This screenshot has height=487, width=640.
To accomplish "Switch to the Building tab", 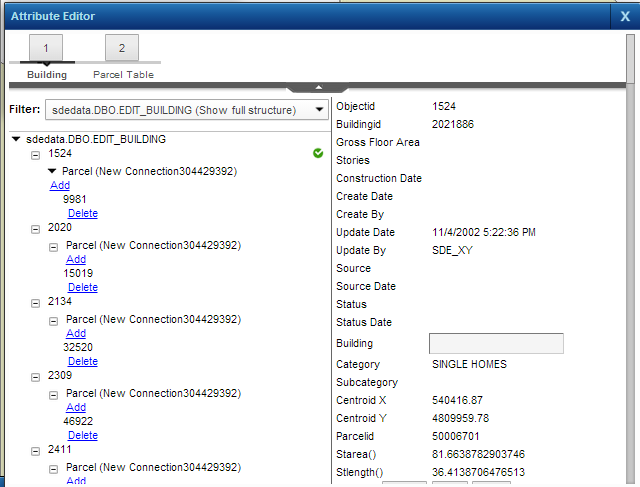I will (47, 48).
